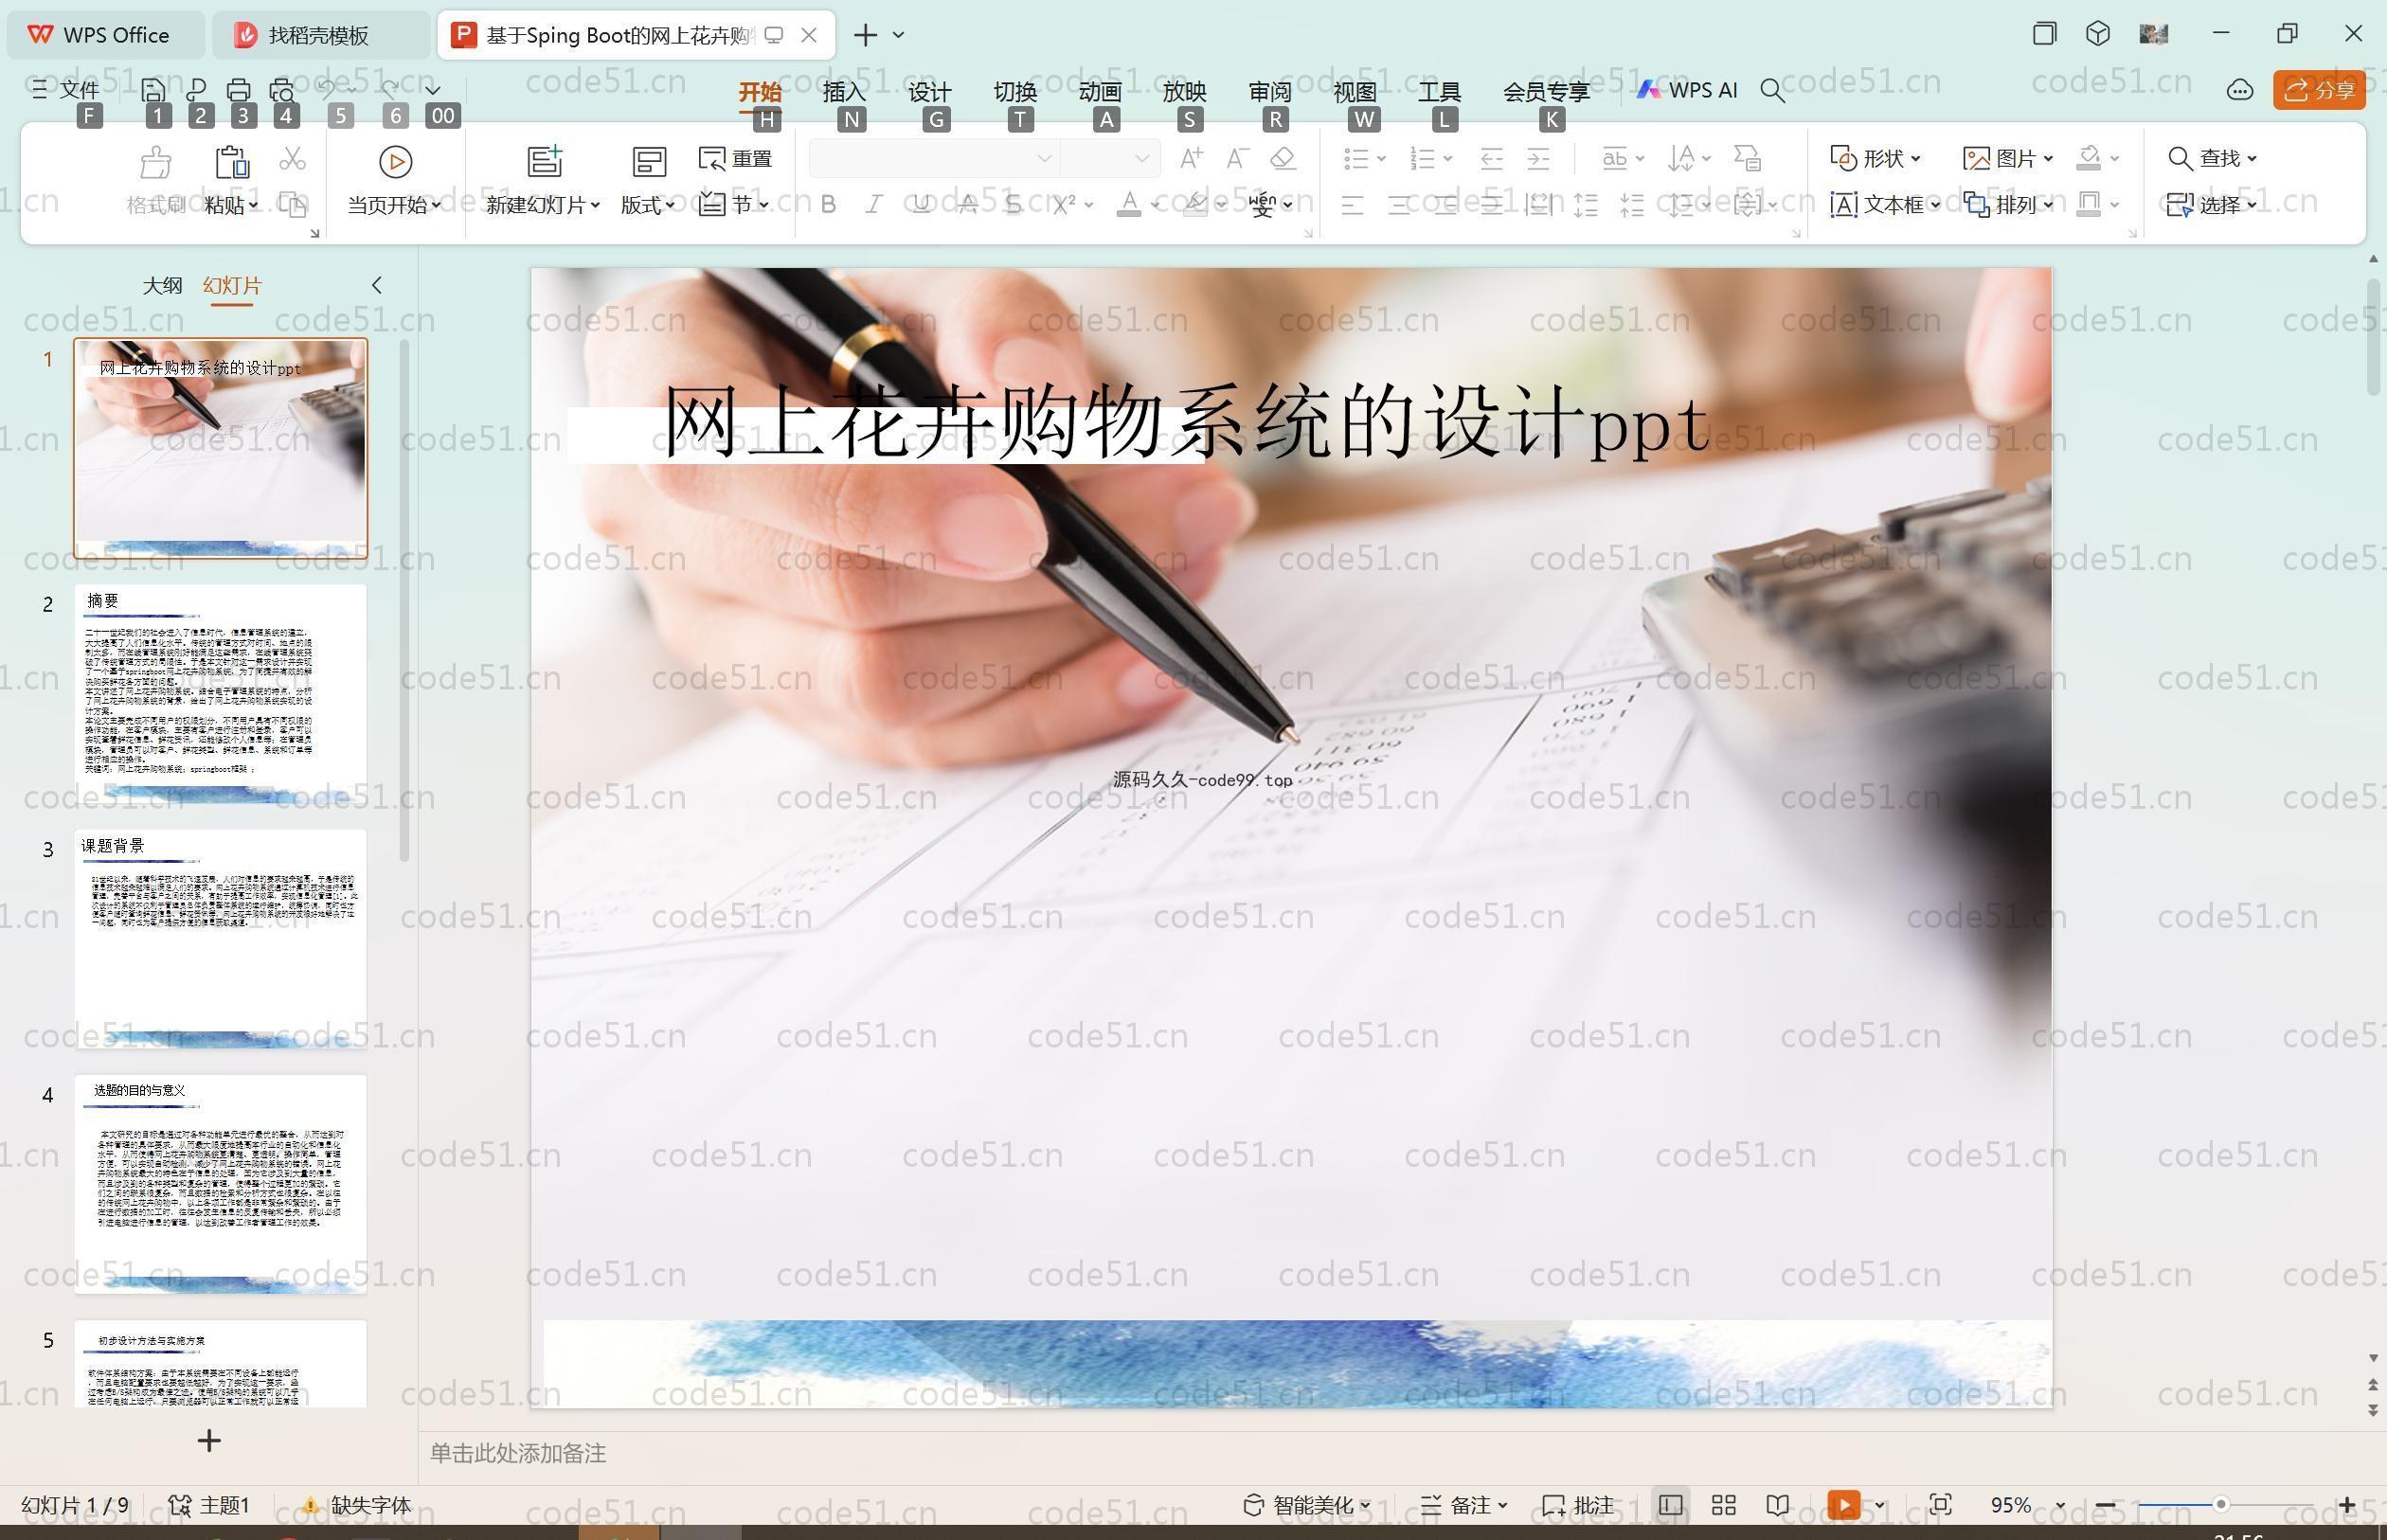The width and height of the screenshot is (2387, 1540).
Task: Click the Copy icon below scissors
Action: pos(292,204)
